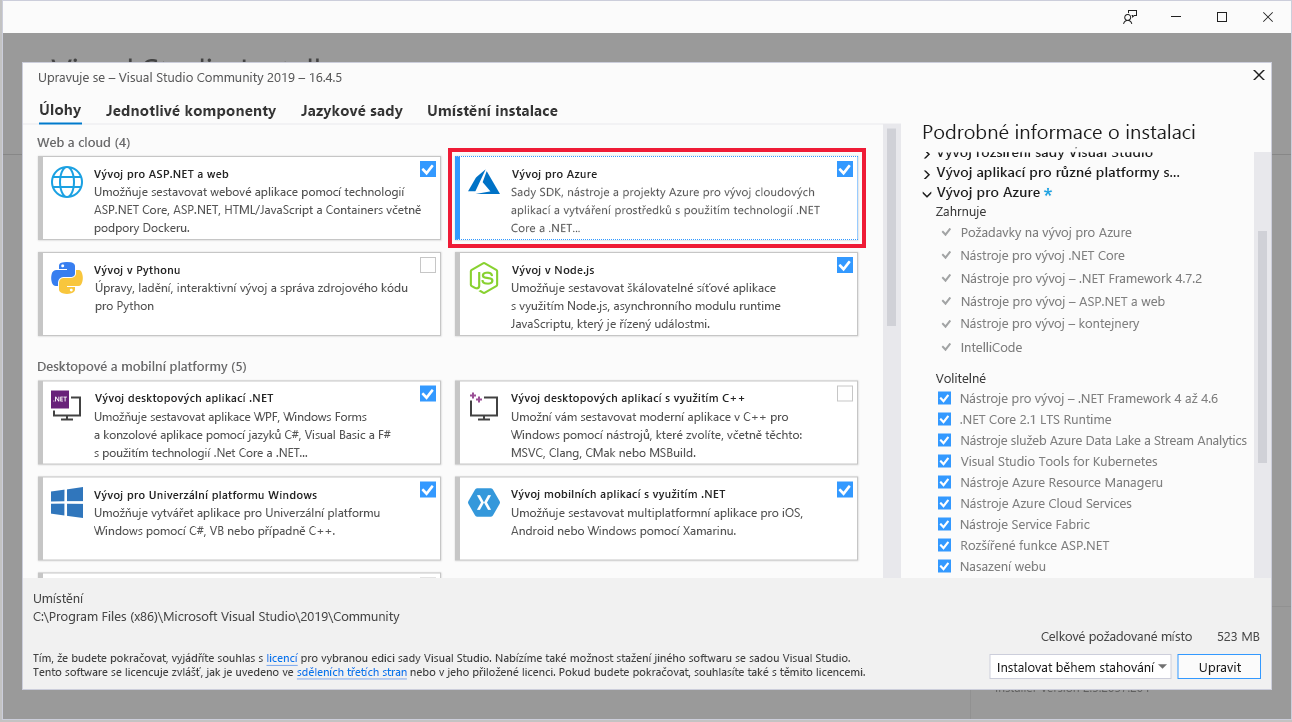Uncheck Nasazení webu option
The image size is (1292, 722).
point(944,566)
